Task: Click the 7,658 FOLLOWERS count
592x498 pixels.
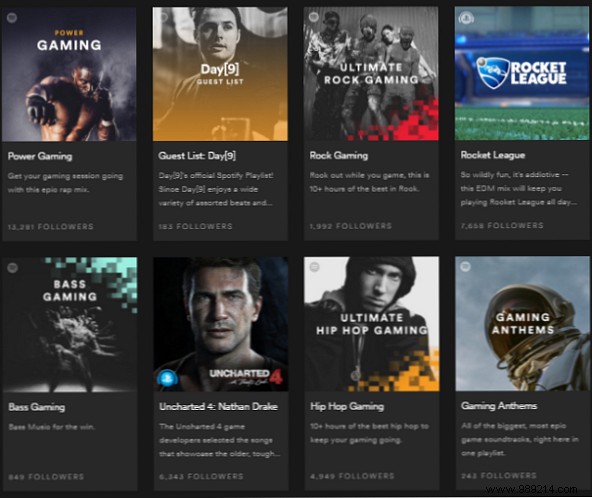Action: (502, 226)
